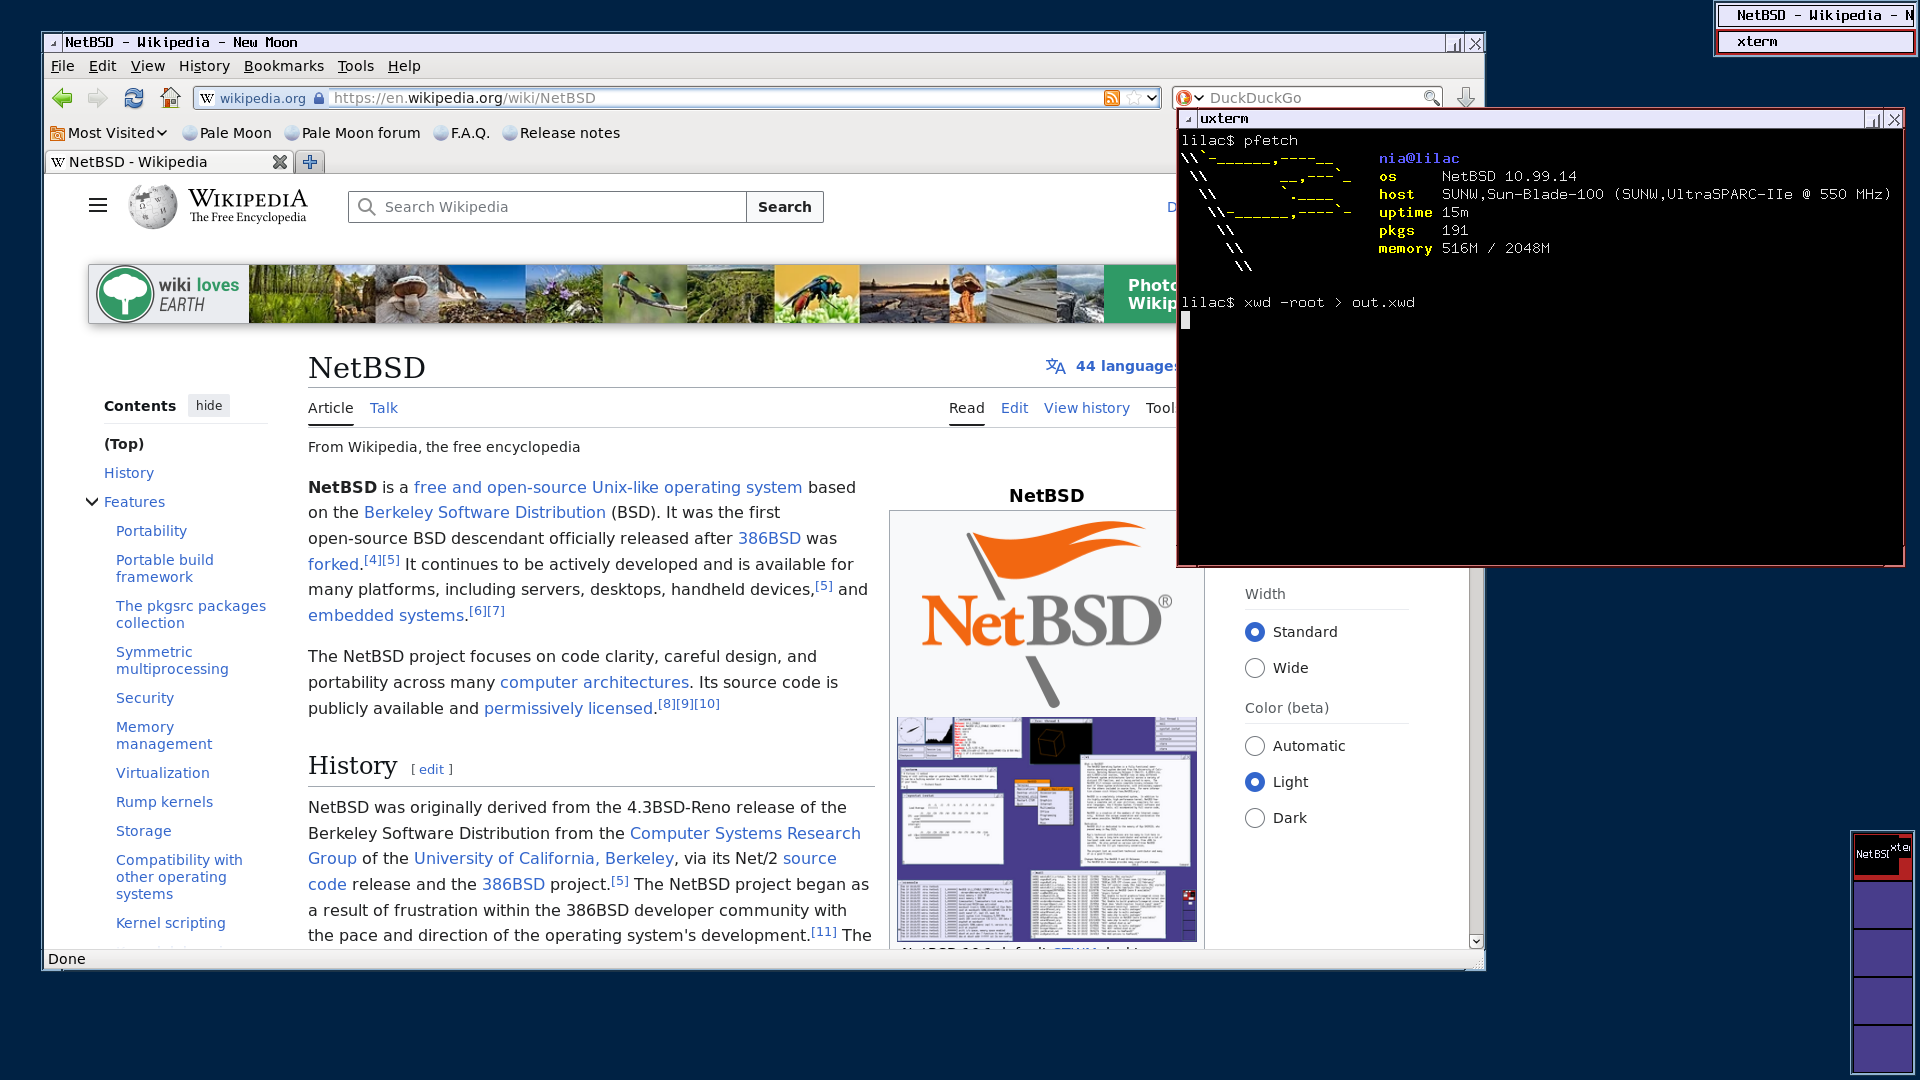Click the edit link beside History heading
Screen dimensions: 1920x1080
pyautogui.click(x=432, y=769)
